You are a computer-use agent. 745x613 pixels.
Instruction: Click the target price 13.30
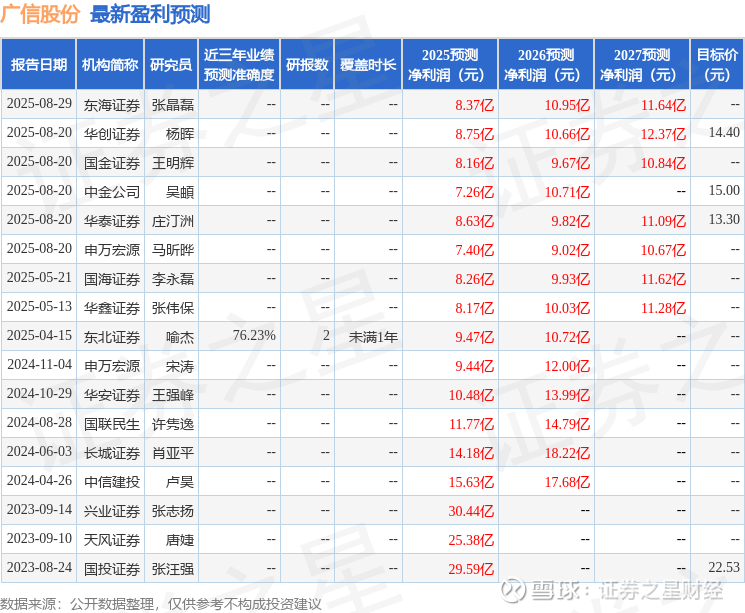pyautogui.click(x=724, y=220)
